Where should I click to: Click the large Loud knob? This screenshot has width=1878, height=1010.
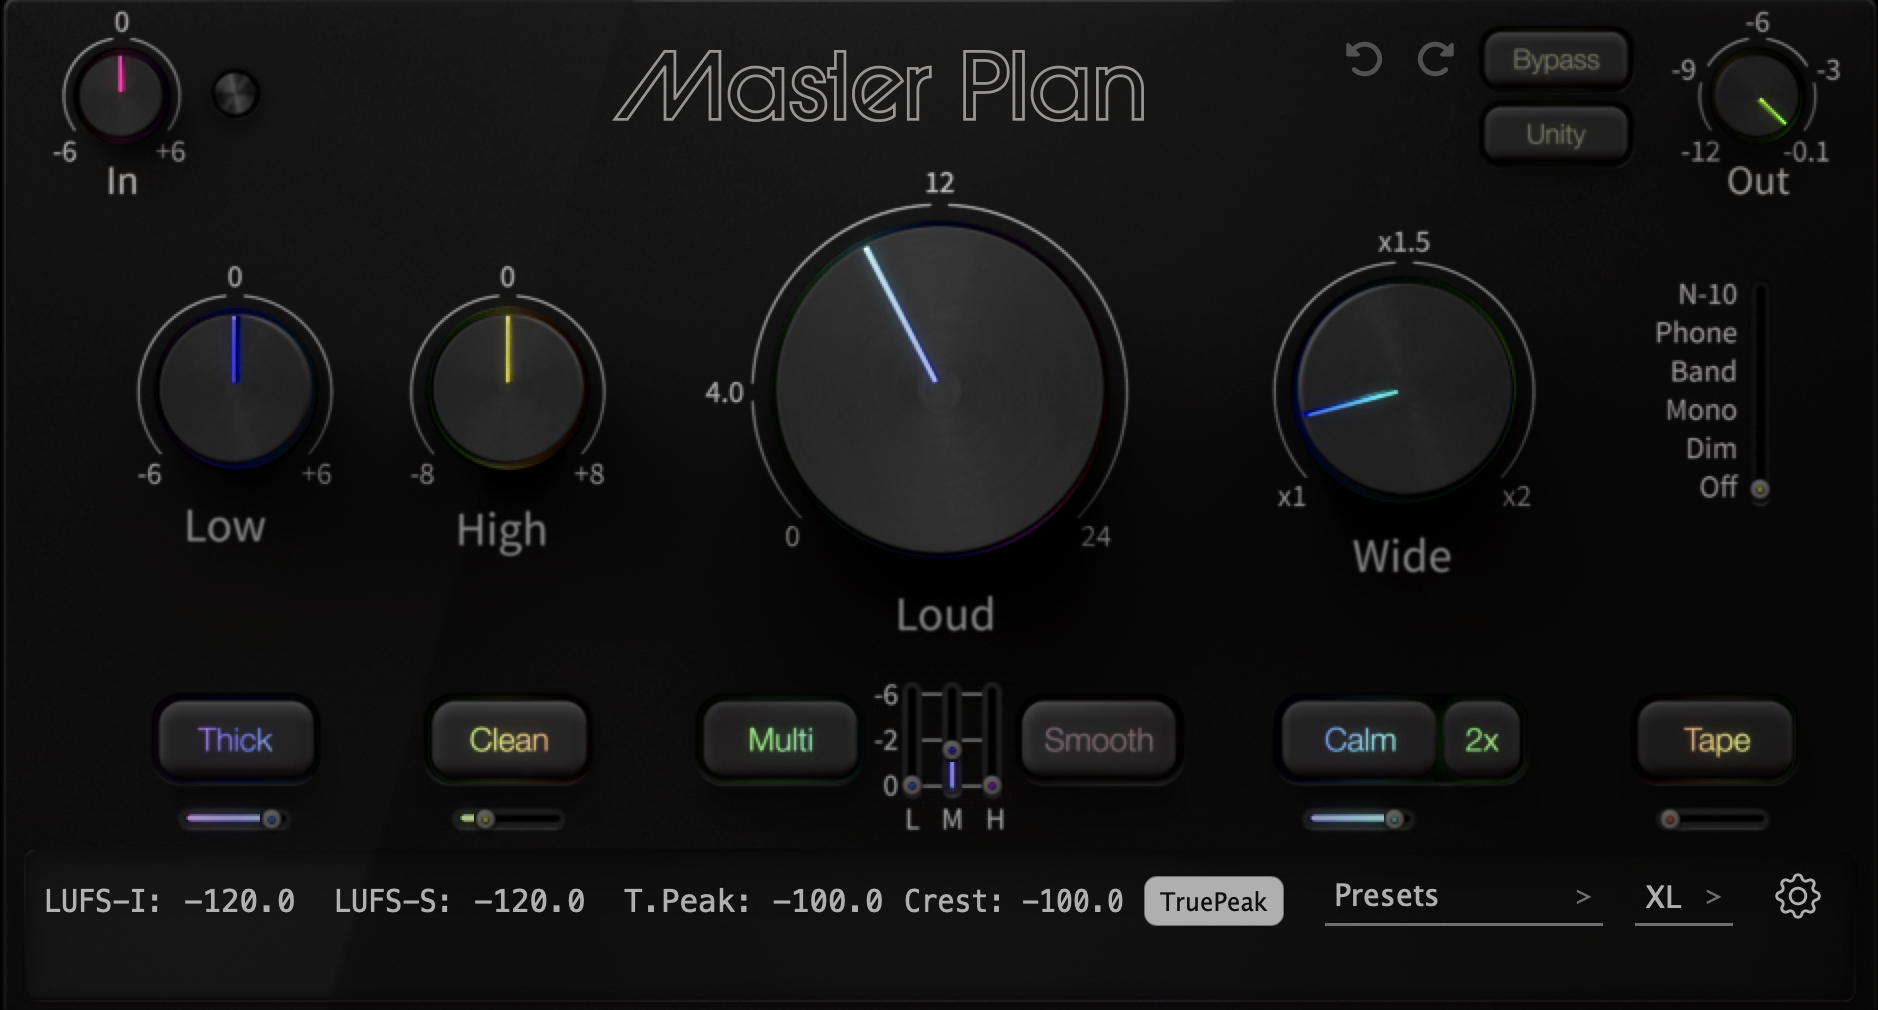tap(940, 390)
